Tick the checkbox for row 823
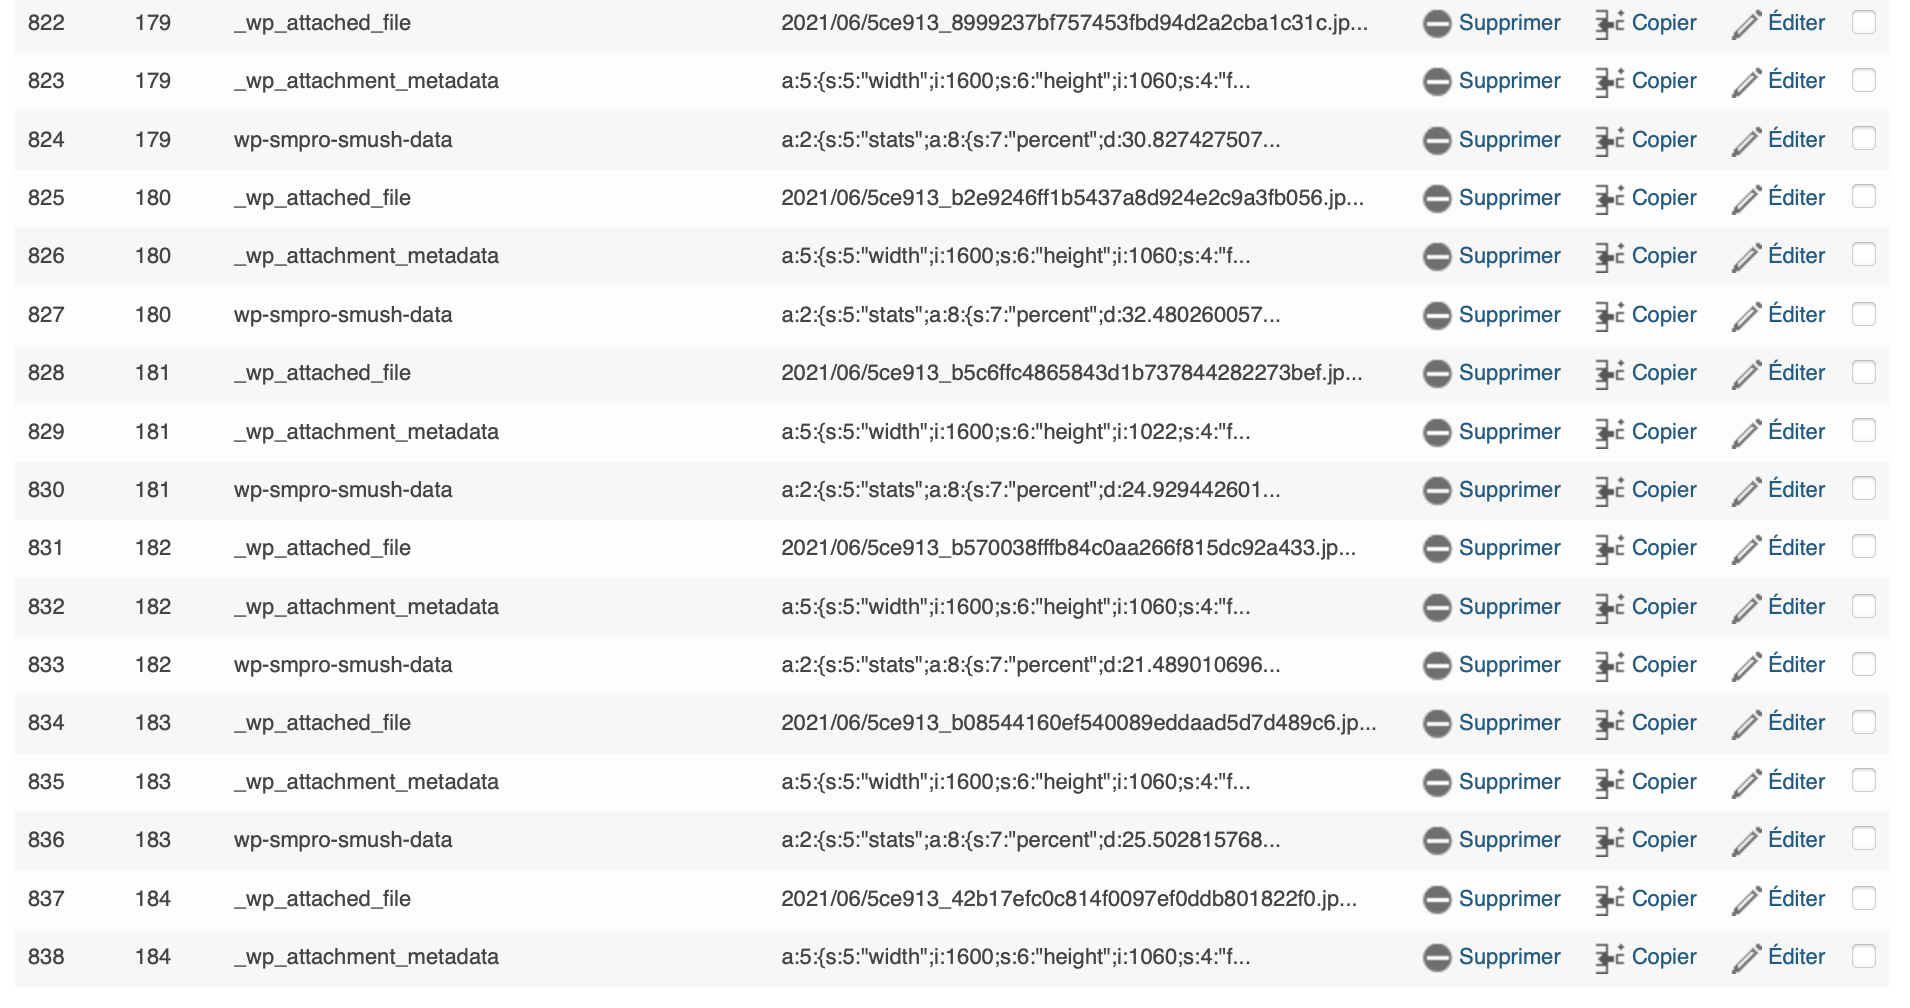The height and width of the screenshot is (1008, 1910). click(1863, 80)
